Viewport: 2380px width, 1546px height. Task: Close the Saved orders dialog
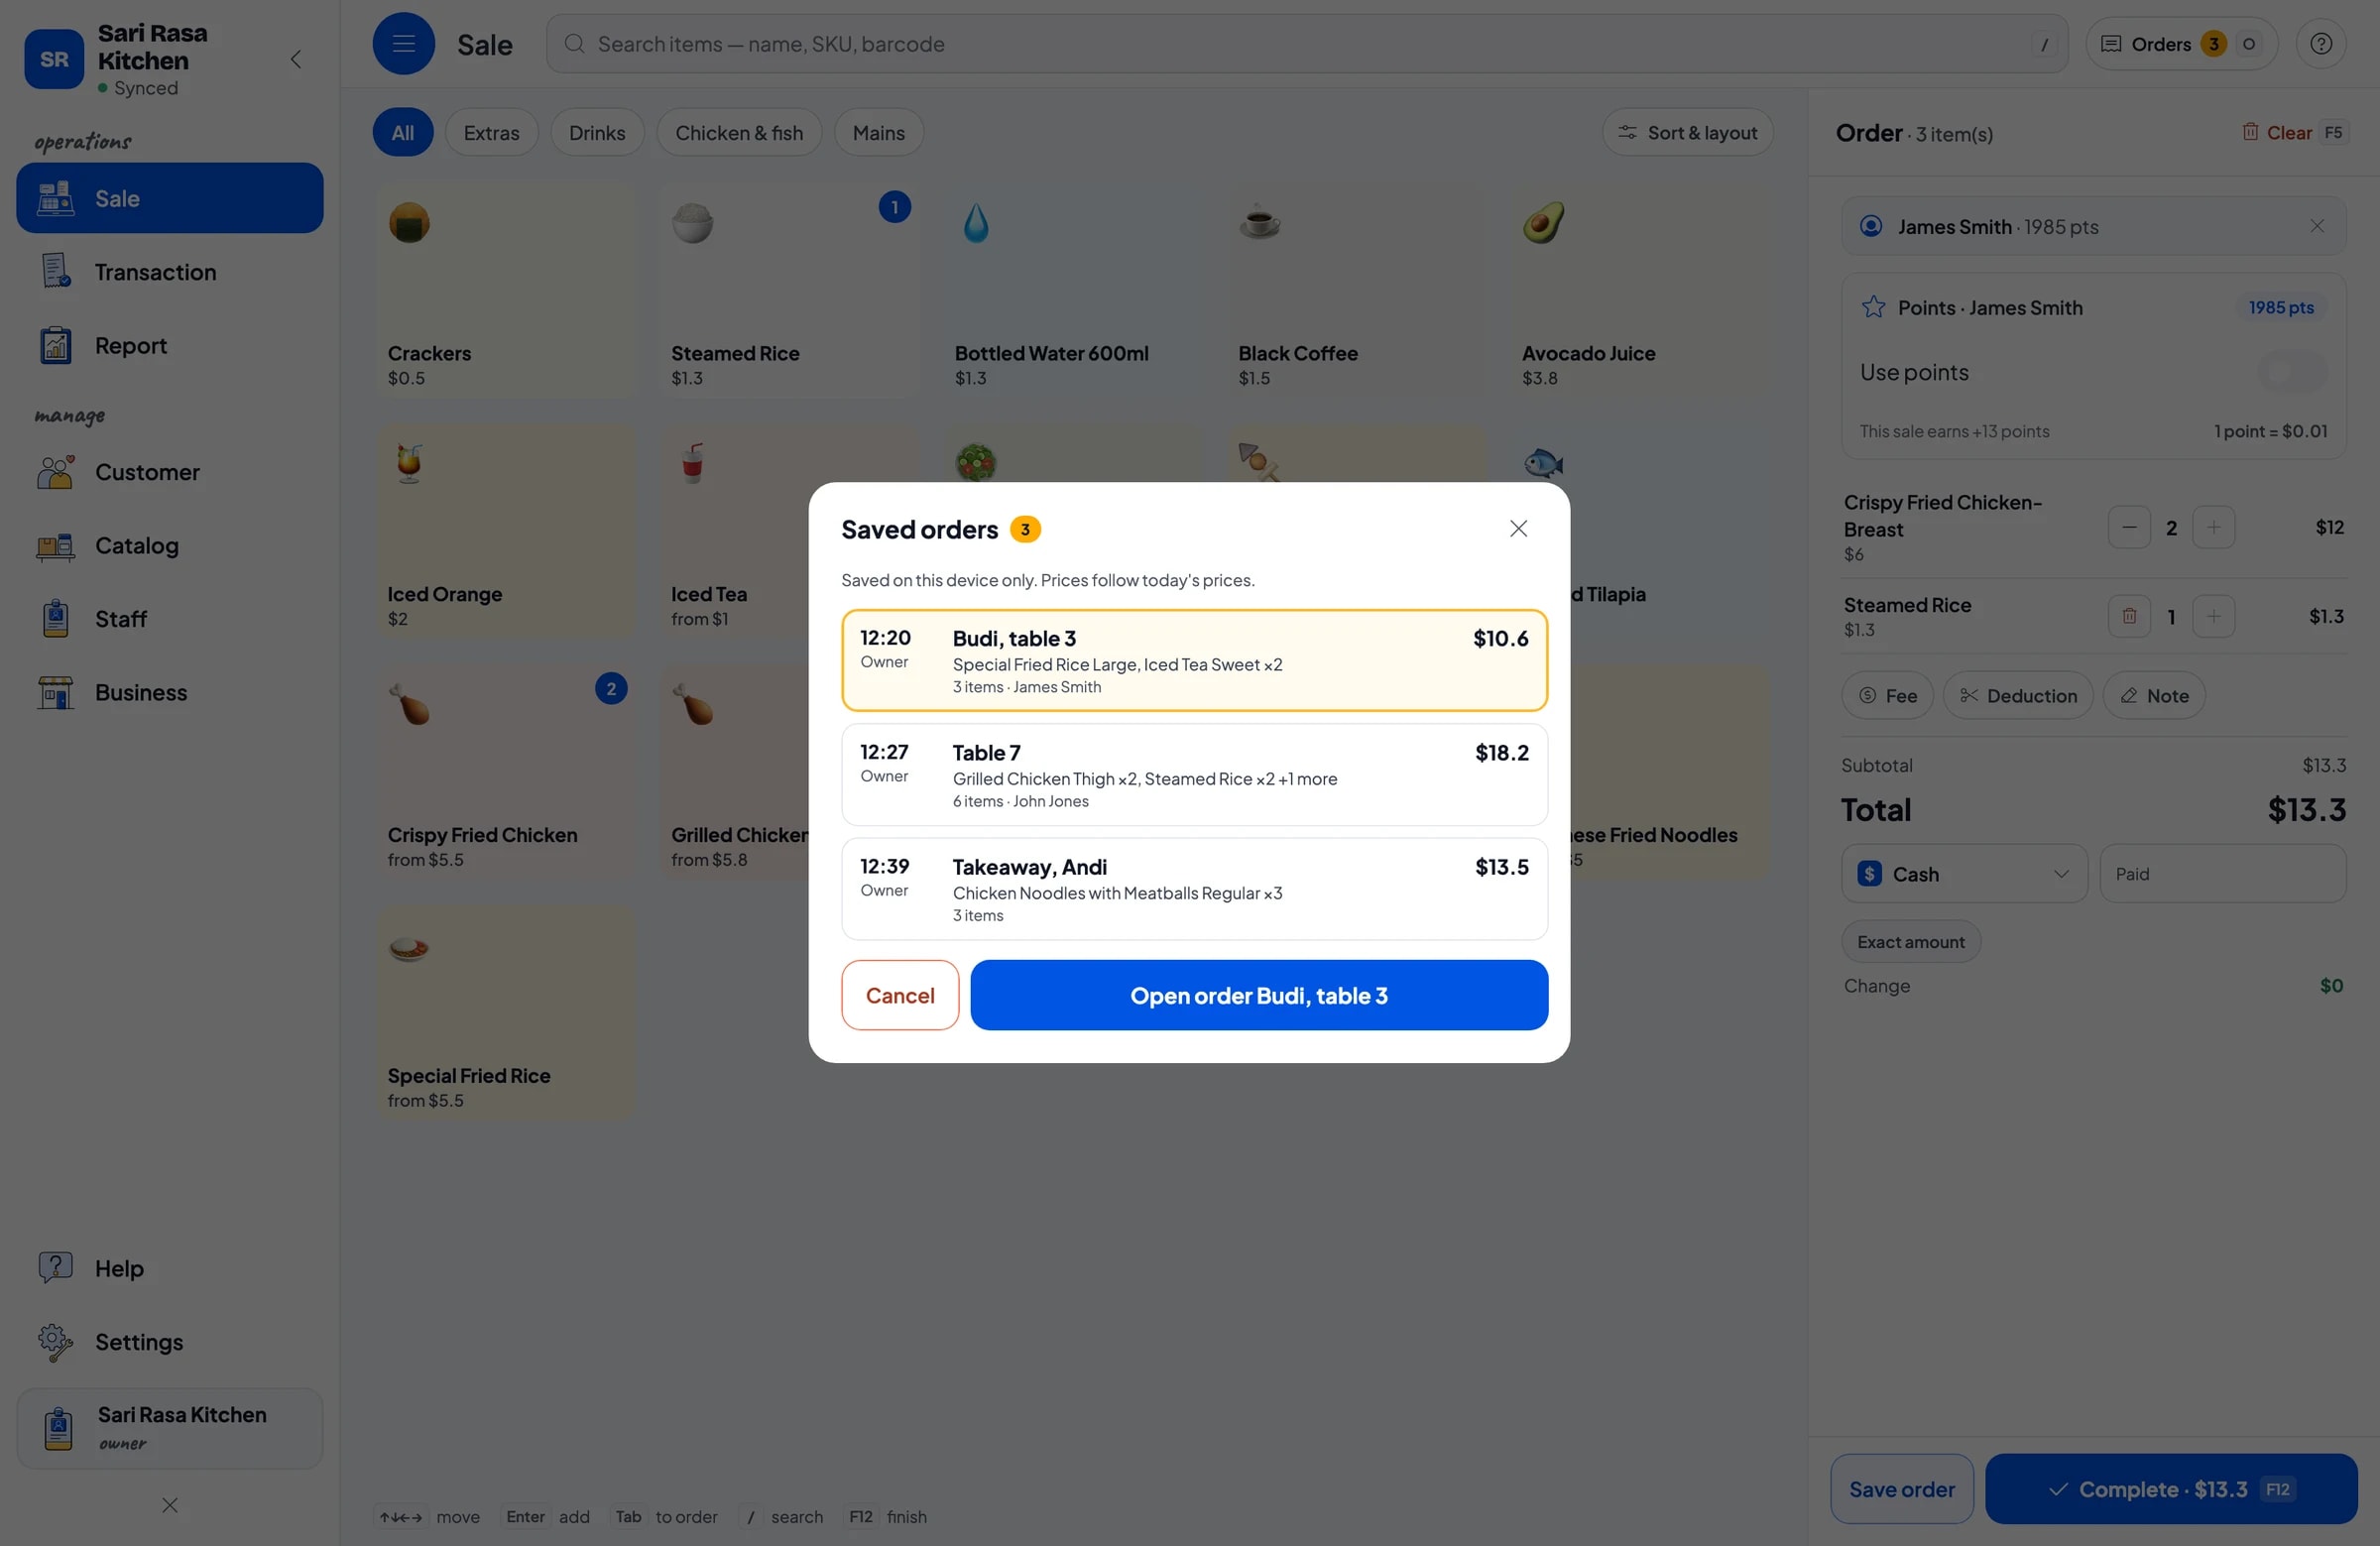1518,529
